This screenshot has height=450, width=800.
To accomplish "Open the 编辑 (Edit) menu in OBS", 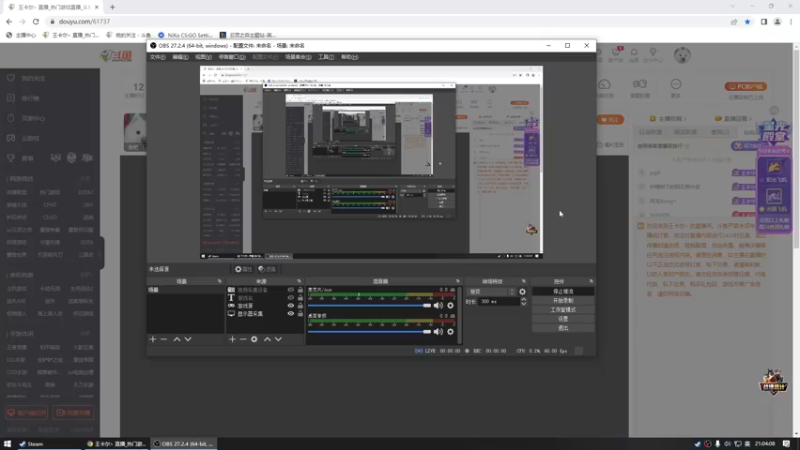I will pyautogui.click(x=180, y=57).
